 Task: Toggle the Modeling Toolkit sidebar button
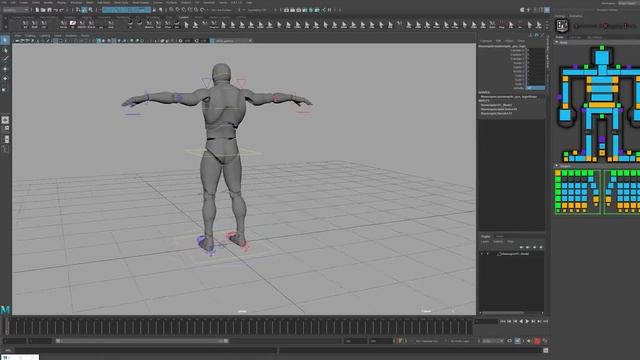tap(522, 10)
